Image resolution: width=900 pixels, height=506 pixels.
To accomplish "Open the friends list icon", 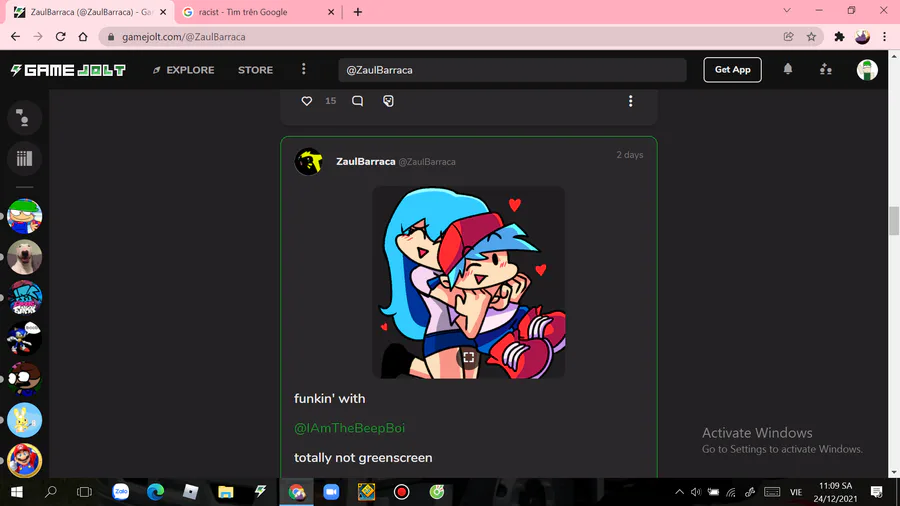I will click(825, 69).
